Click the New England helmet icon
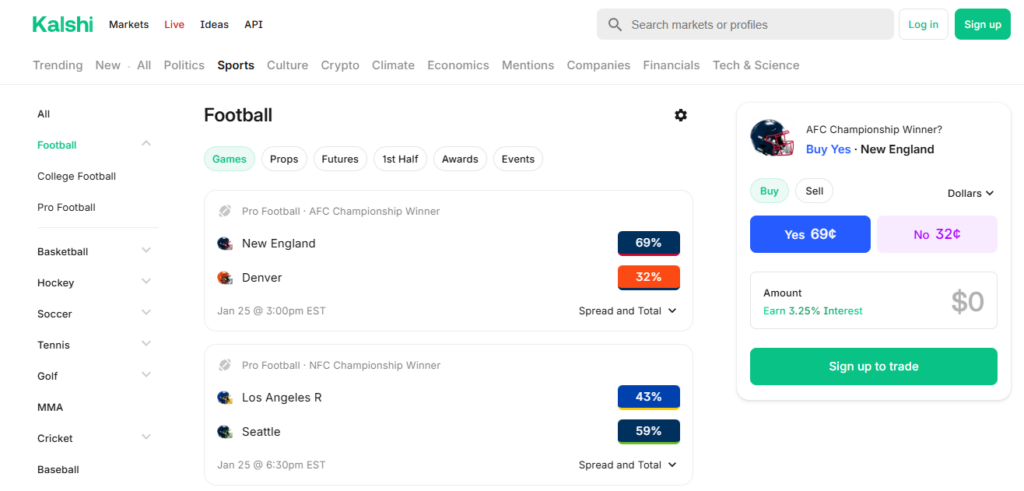The image size is (1024, 491). coord(225,243)
